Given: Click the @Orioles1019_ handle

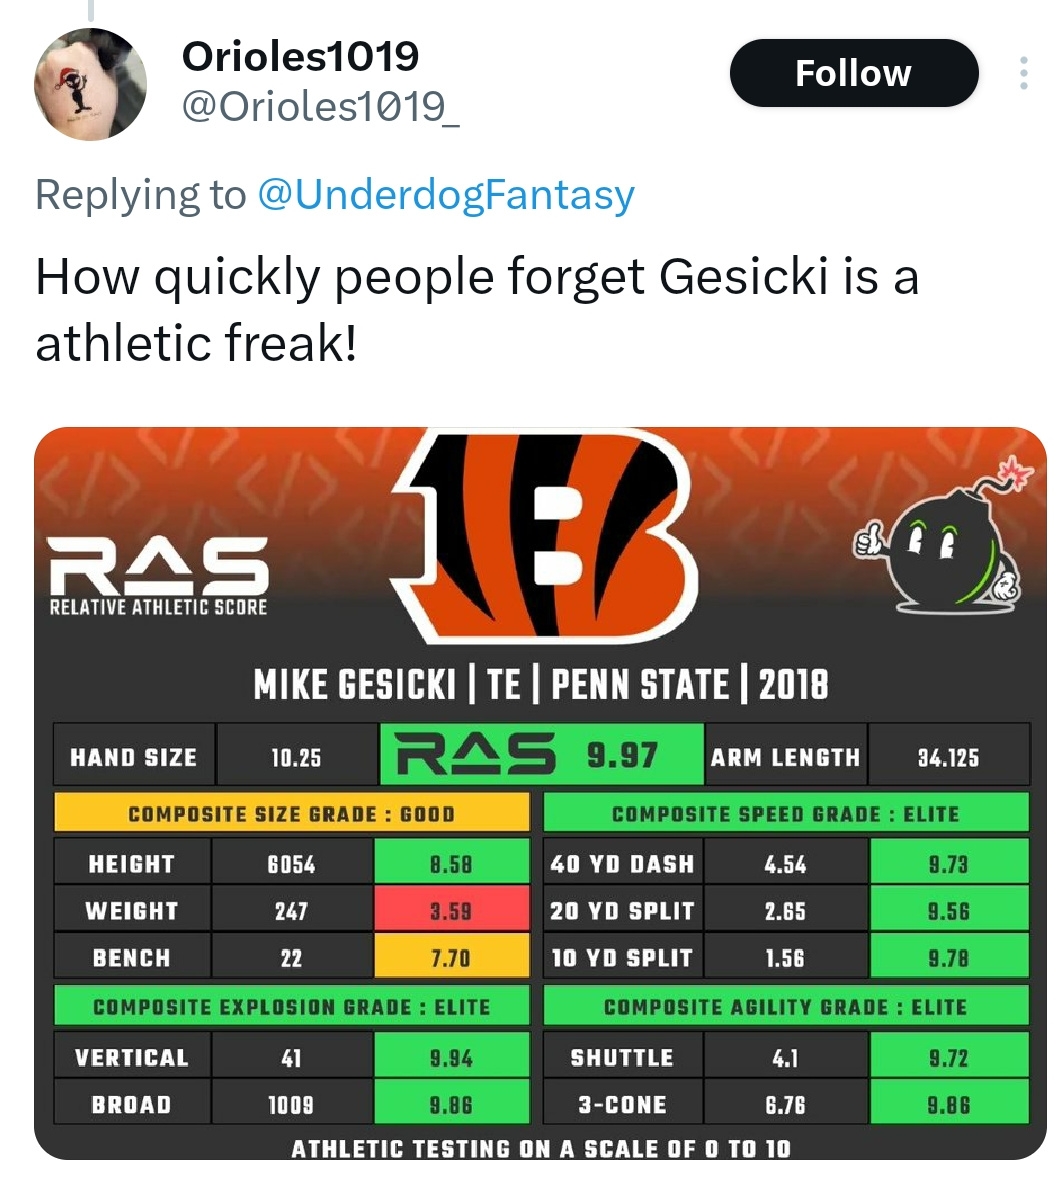Looking at the screenshot, I should [321, 106].
